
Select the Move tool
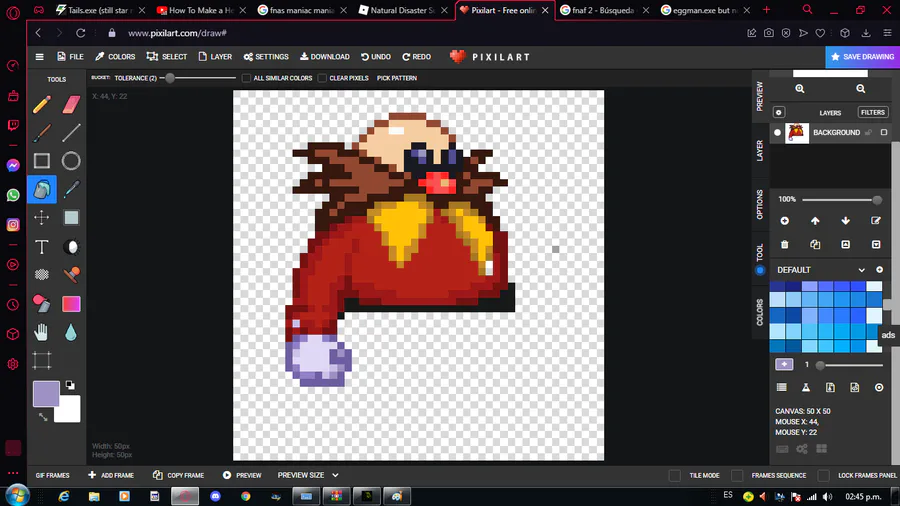[42, 217]
